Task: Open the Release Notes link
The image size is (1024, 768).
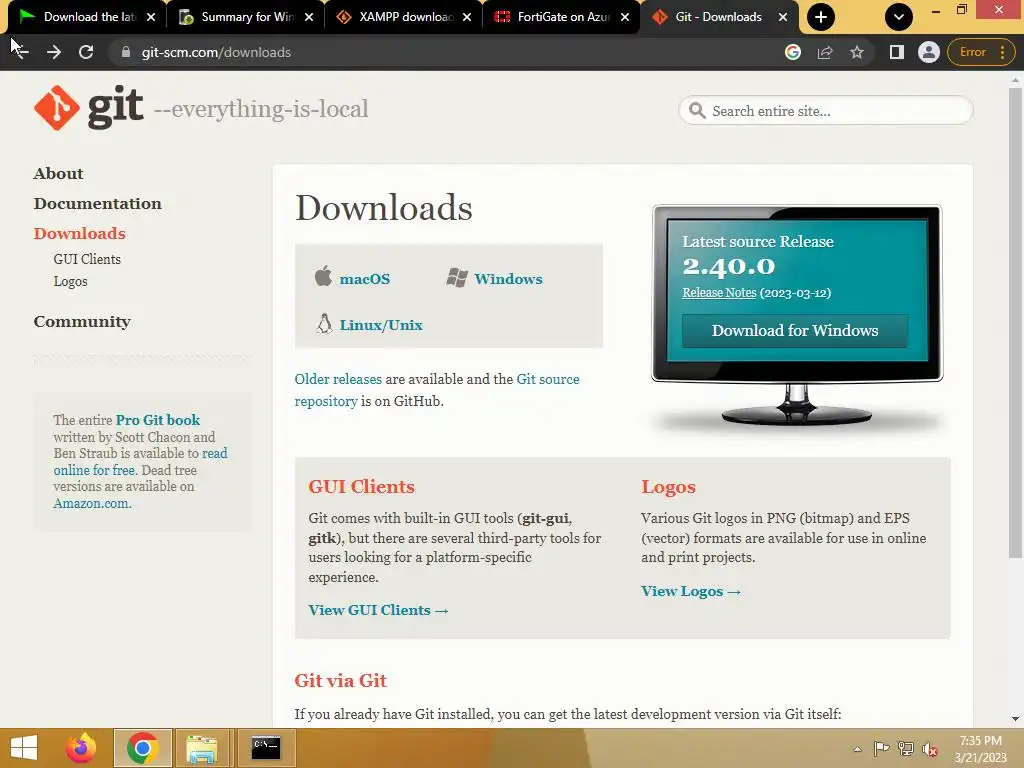Action: coord(719,293)
